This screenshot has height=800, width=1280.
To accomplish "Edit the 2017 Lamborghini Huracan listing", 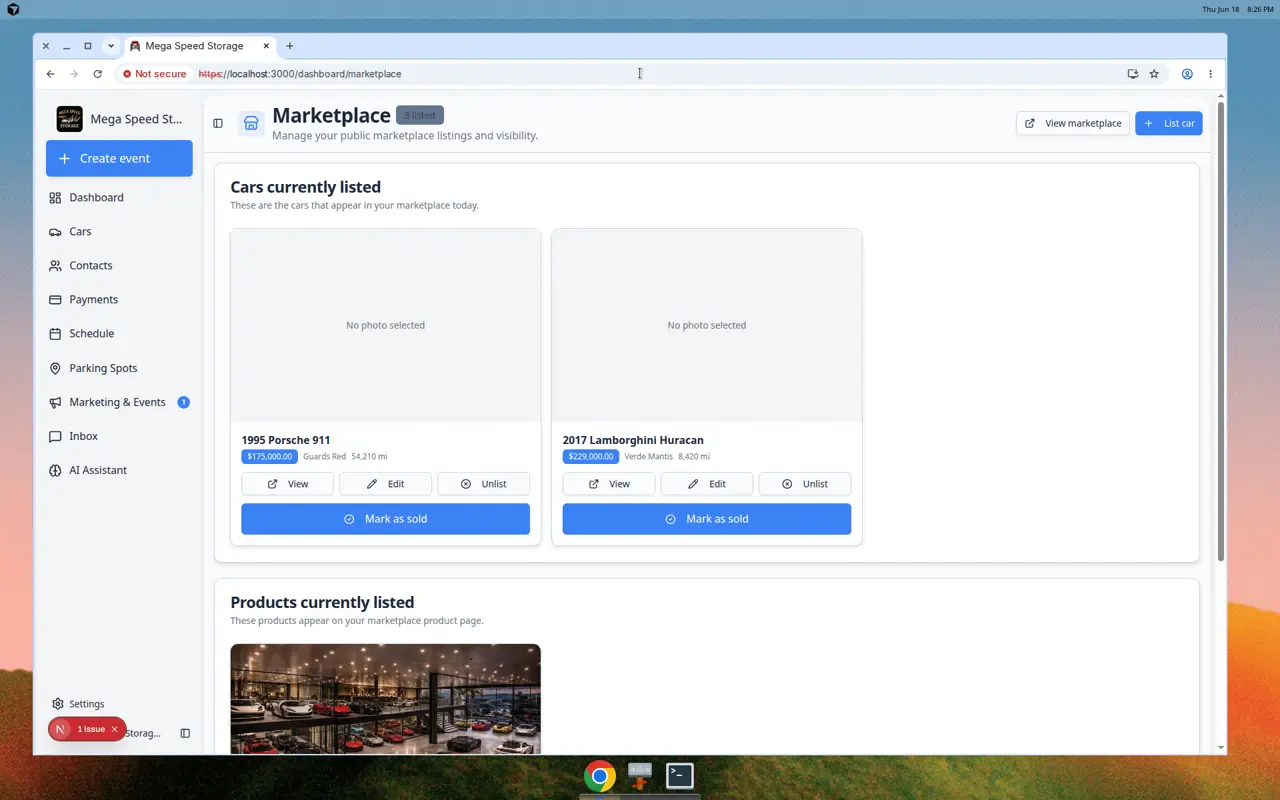I will point(707,484).
